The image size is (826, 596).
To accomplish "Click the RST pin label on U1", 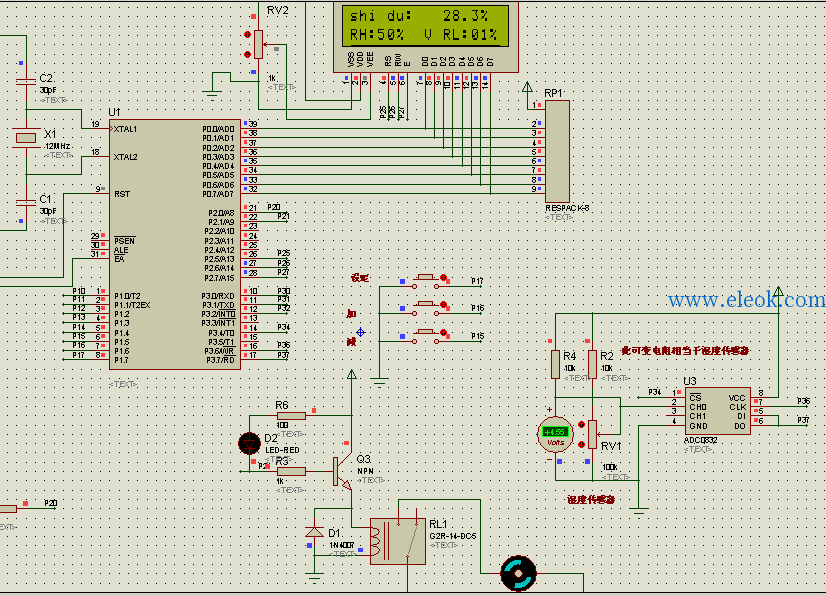I will pyautogui.click(x=122, y=194).
